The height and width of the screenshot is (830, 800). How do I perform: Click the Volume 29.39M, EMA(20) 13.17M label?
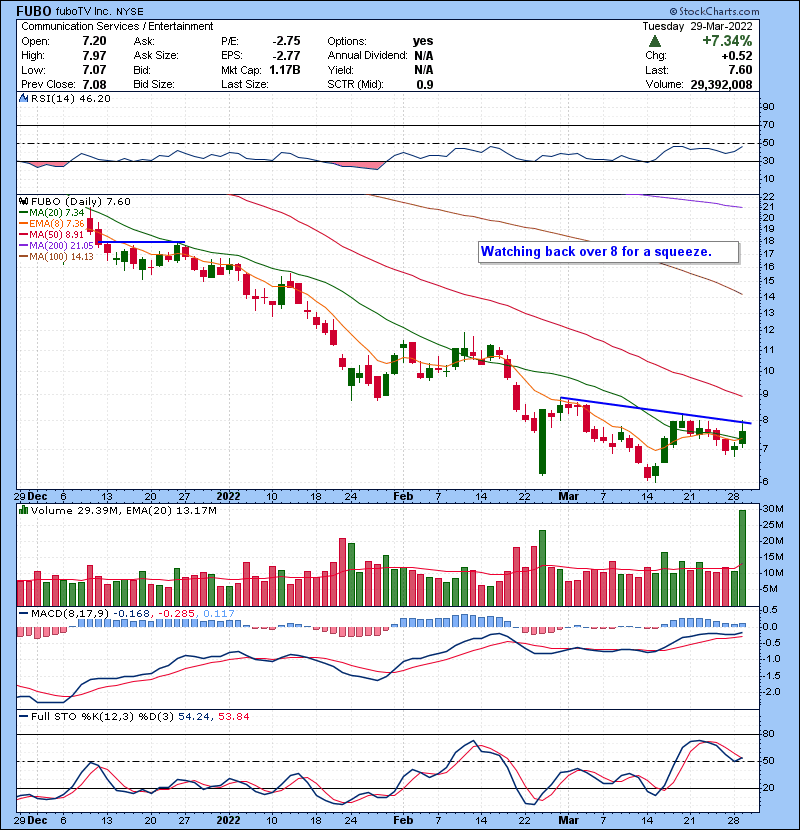tap(123, 511)
